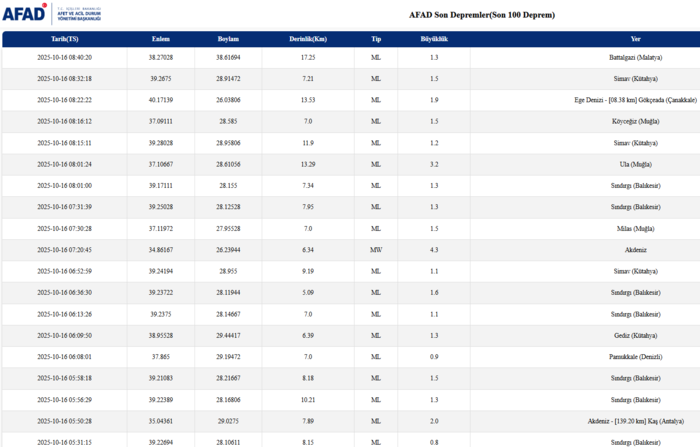This screenshot has width=700, height=447.
Task: Click the Enlem column header
Action: click(160, 39)
